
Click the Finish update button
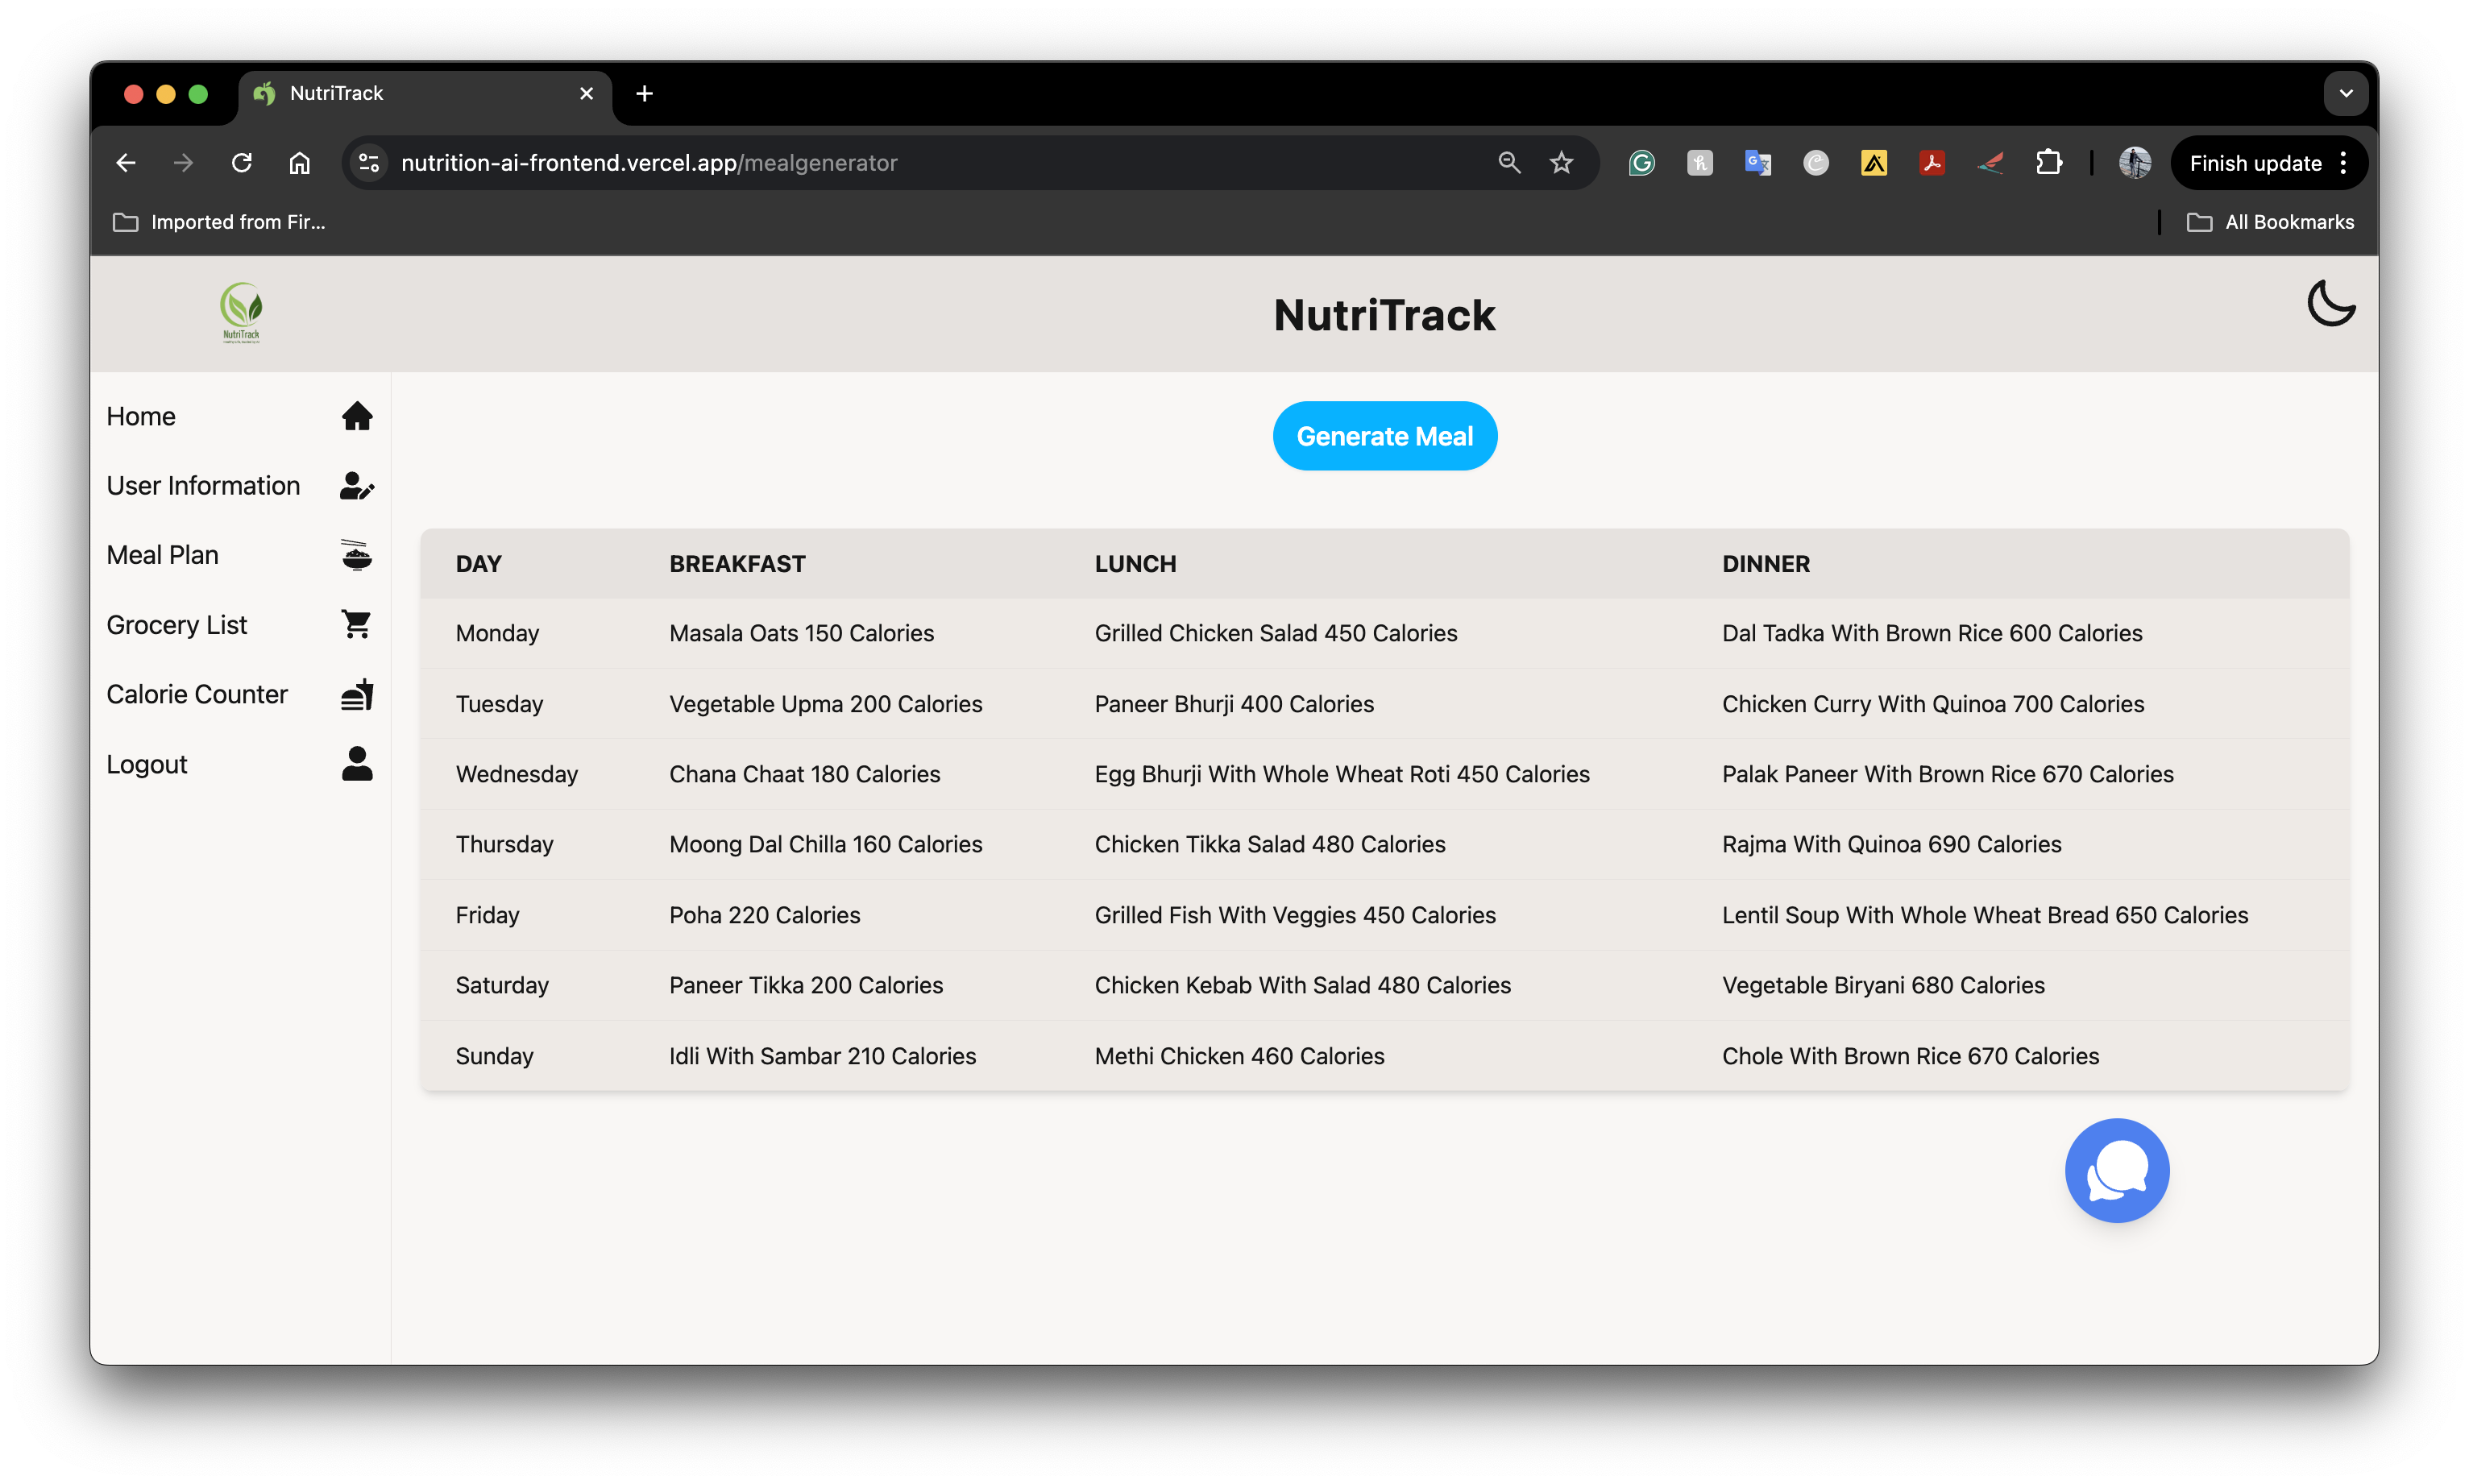point(2255,163)
